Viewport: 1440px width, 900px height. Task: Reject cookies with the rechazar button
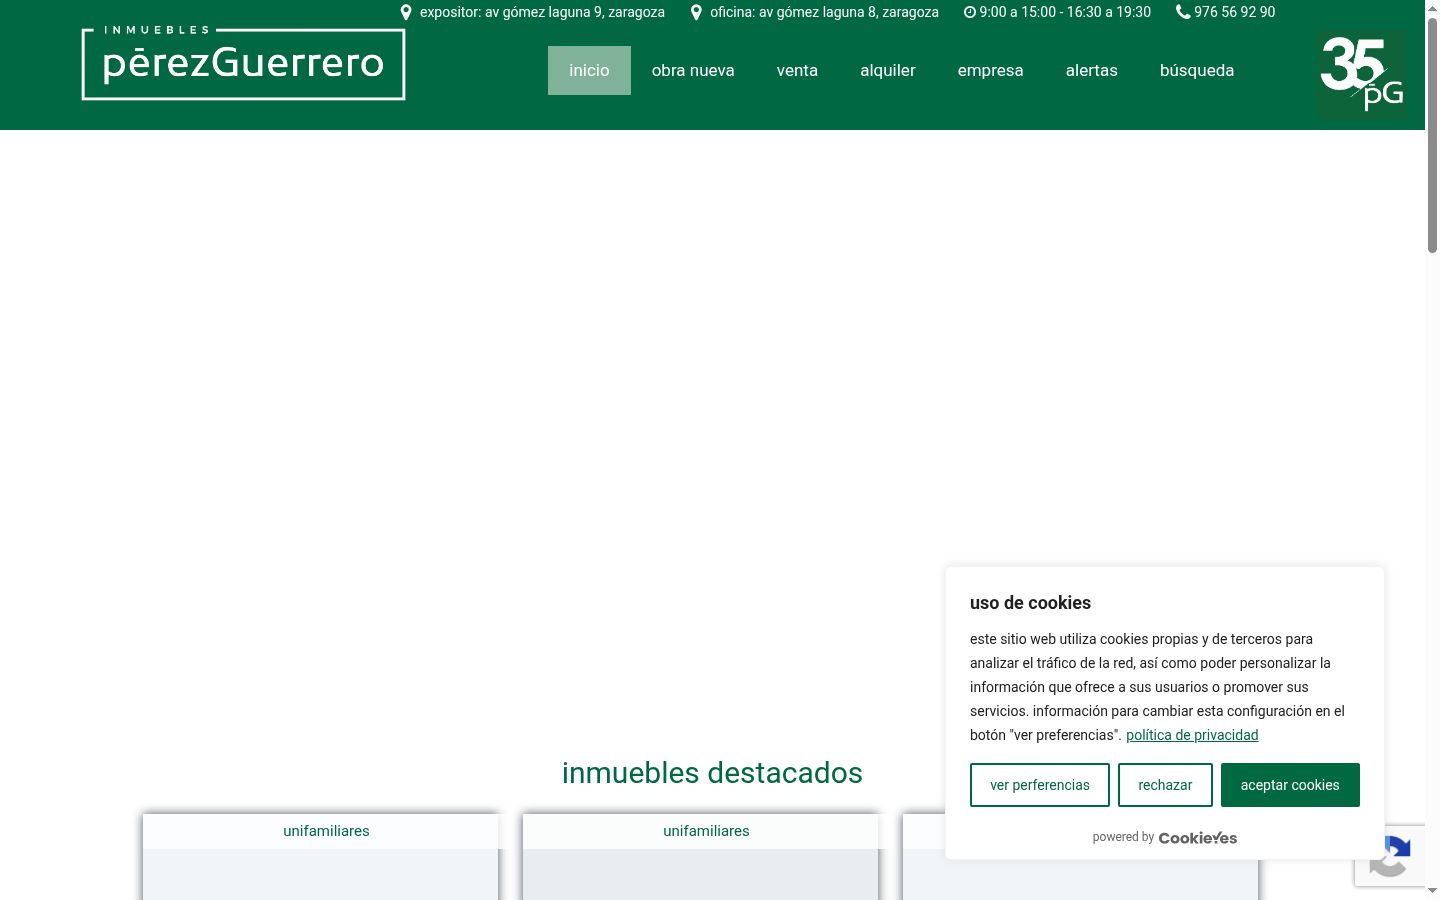1165,785
